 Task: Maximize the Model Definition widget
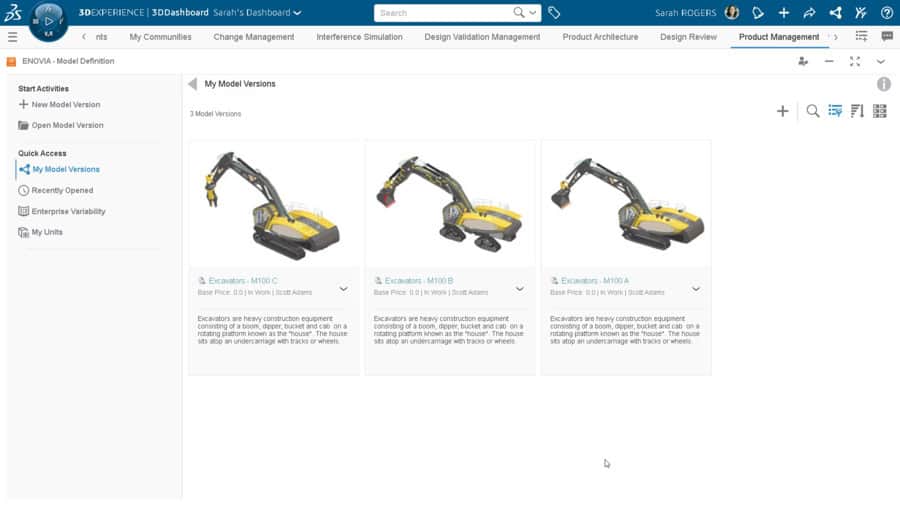pos(855,61)
